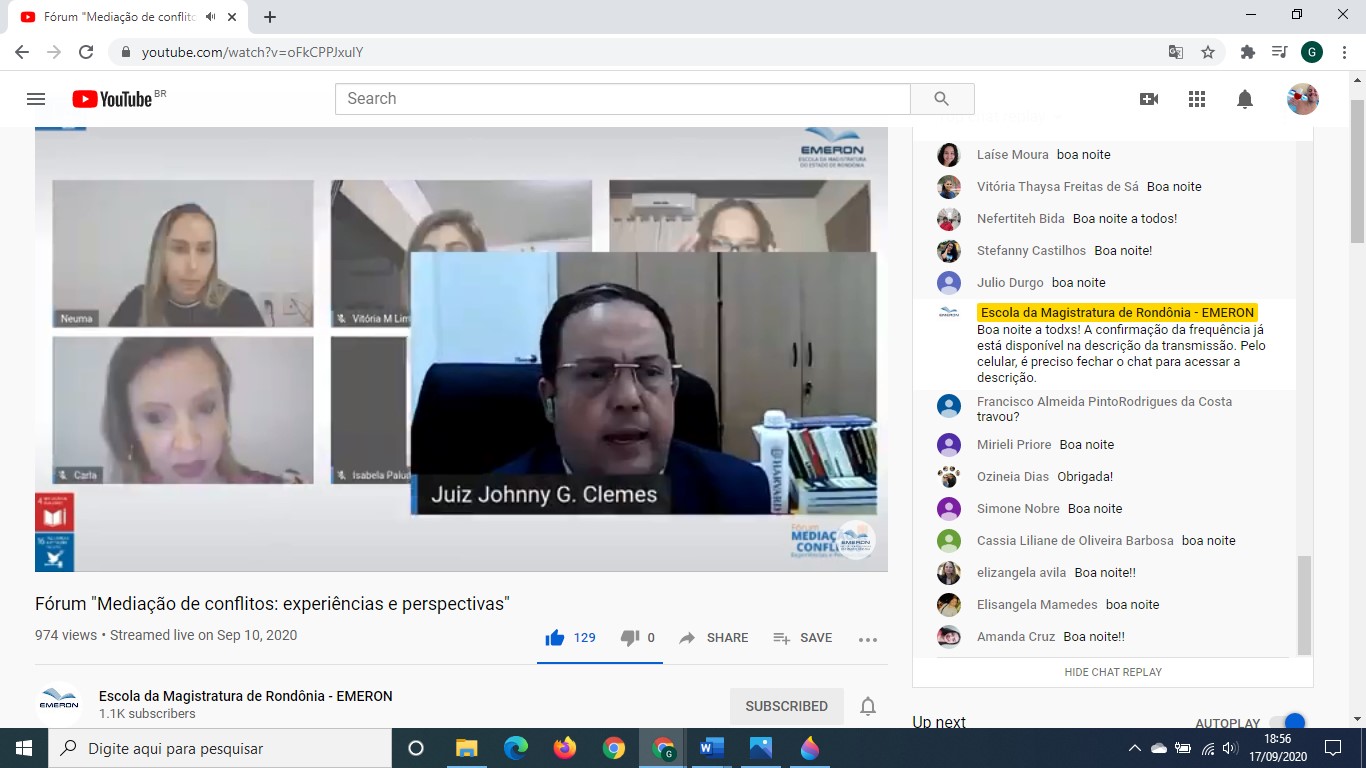The width and height of the screenshot is (1366, 768).
Task: Click the search magnifier button
Action: [941, 99]
